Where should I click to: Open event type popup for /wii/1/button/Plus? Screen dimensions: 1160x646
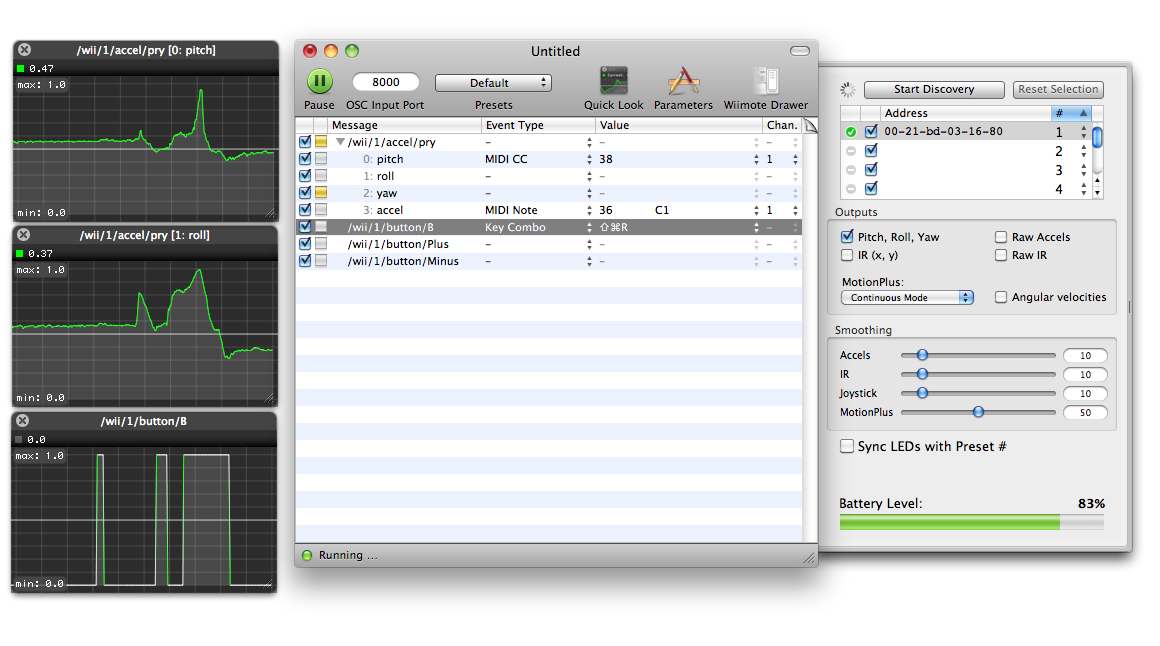pos(590,244)
